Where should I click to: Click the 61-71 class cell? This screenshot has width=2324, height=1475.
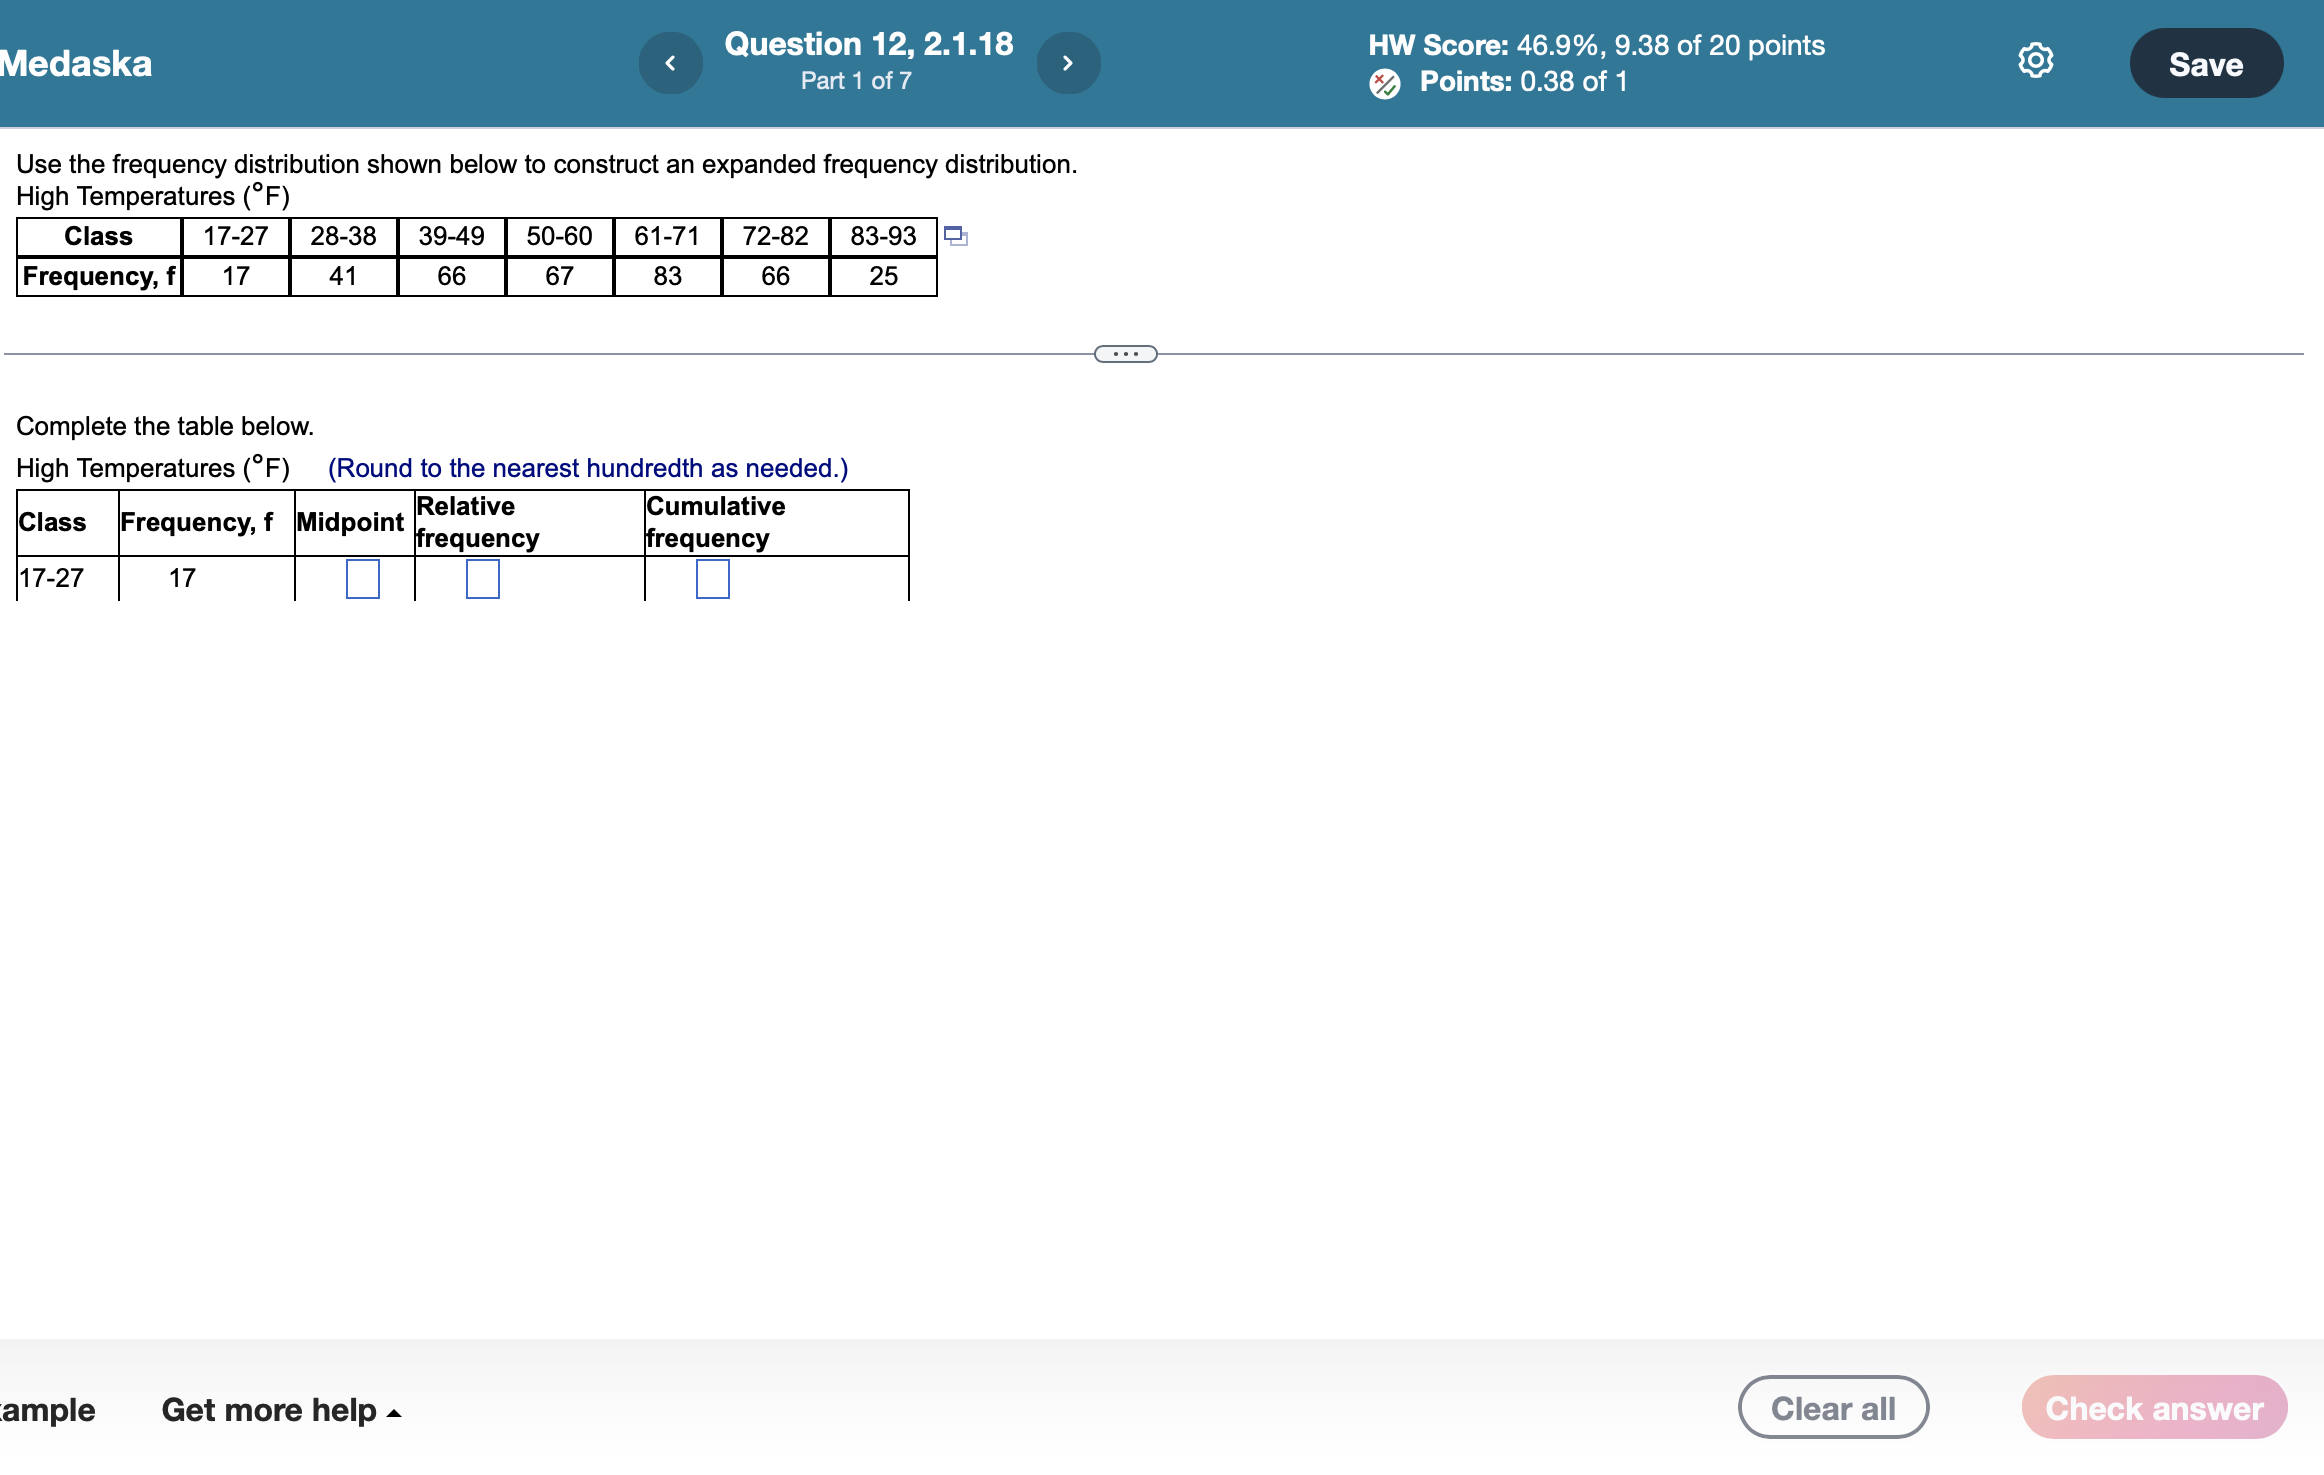click(x=667, y=237)
